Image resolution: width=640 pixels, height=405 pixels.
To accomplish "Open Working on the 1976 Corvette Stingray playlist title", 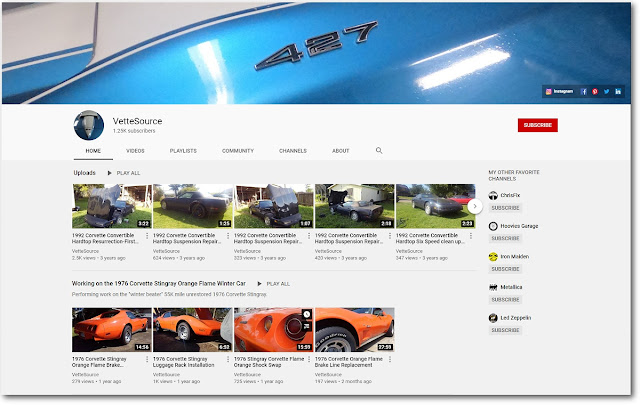I will pyautogui.click(x=159, y=283).
